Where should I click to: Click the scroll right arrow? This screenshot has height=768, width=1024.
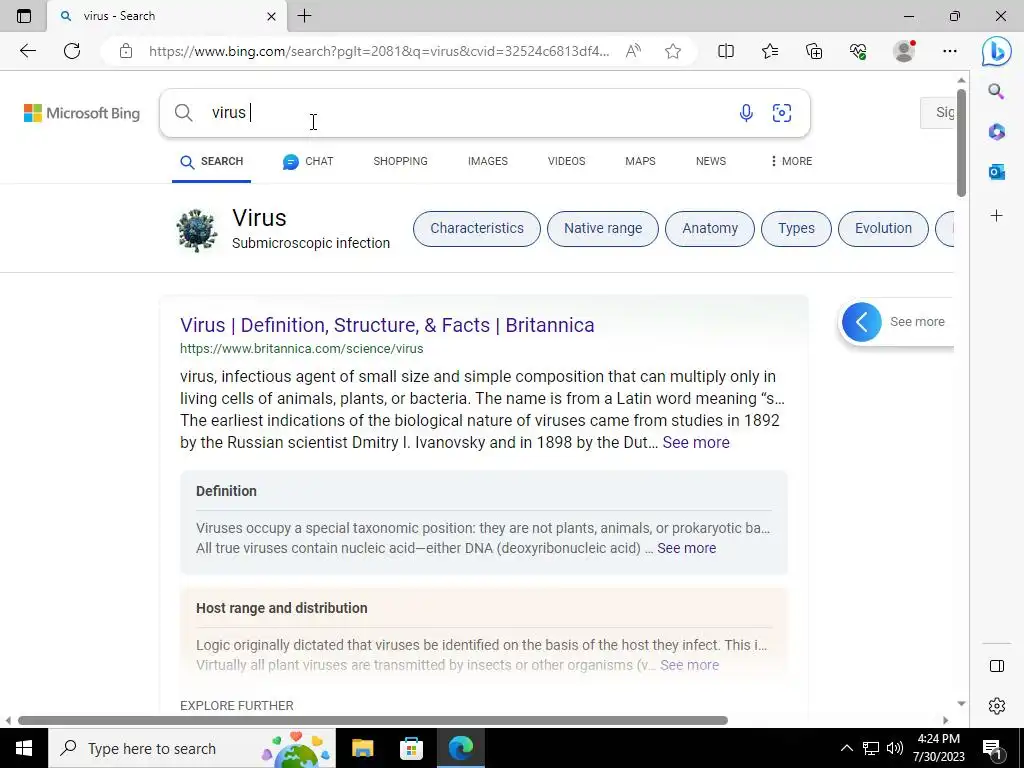point(946,720)
